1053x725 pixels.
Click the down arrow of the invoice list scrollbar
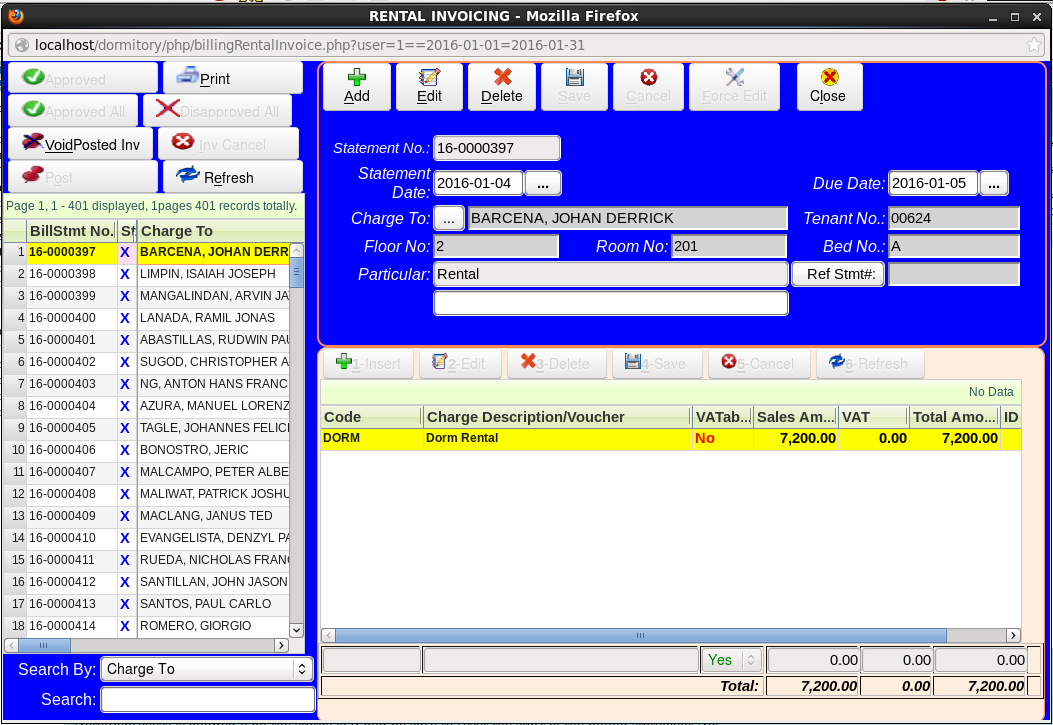pos(296,630)
